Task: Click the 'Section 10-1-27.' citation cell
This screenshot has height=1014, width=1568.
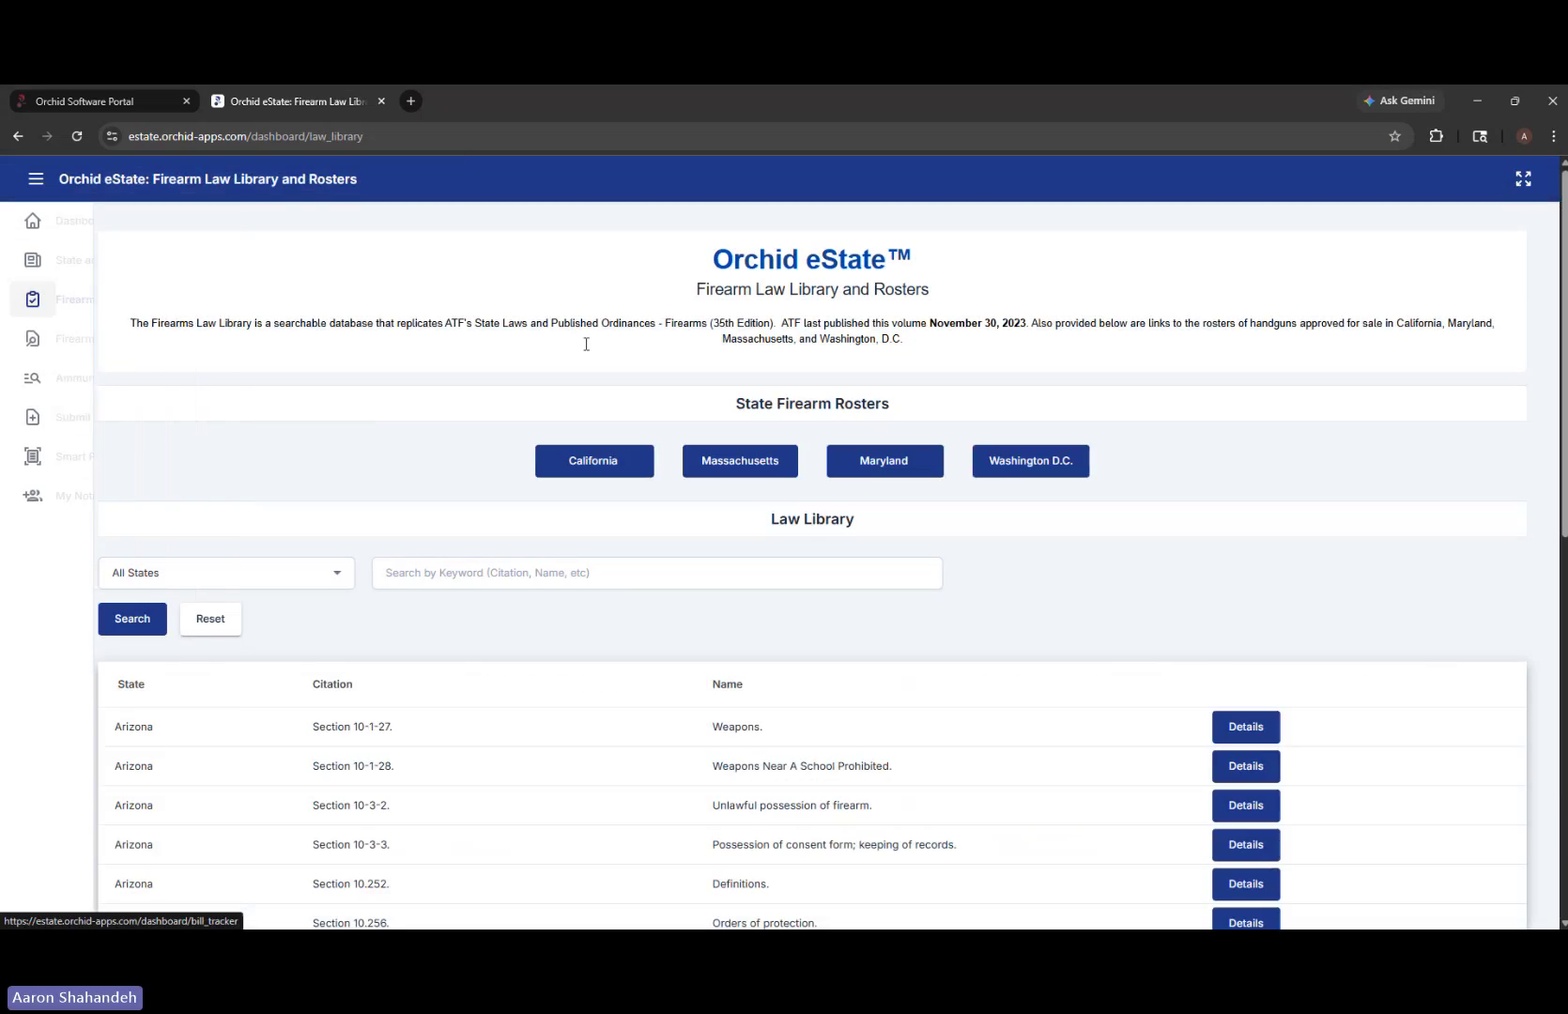Action: (352, 727)
